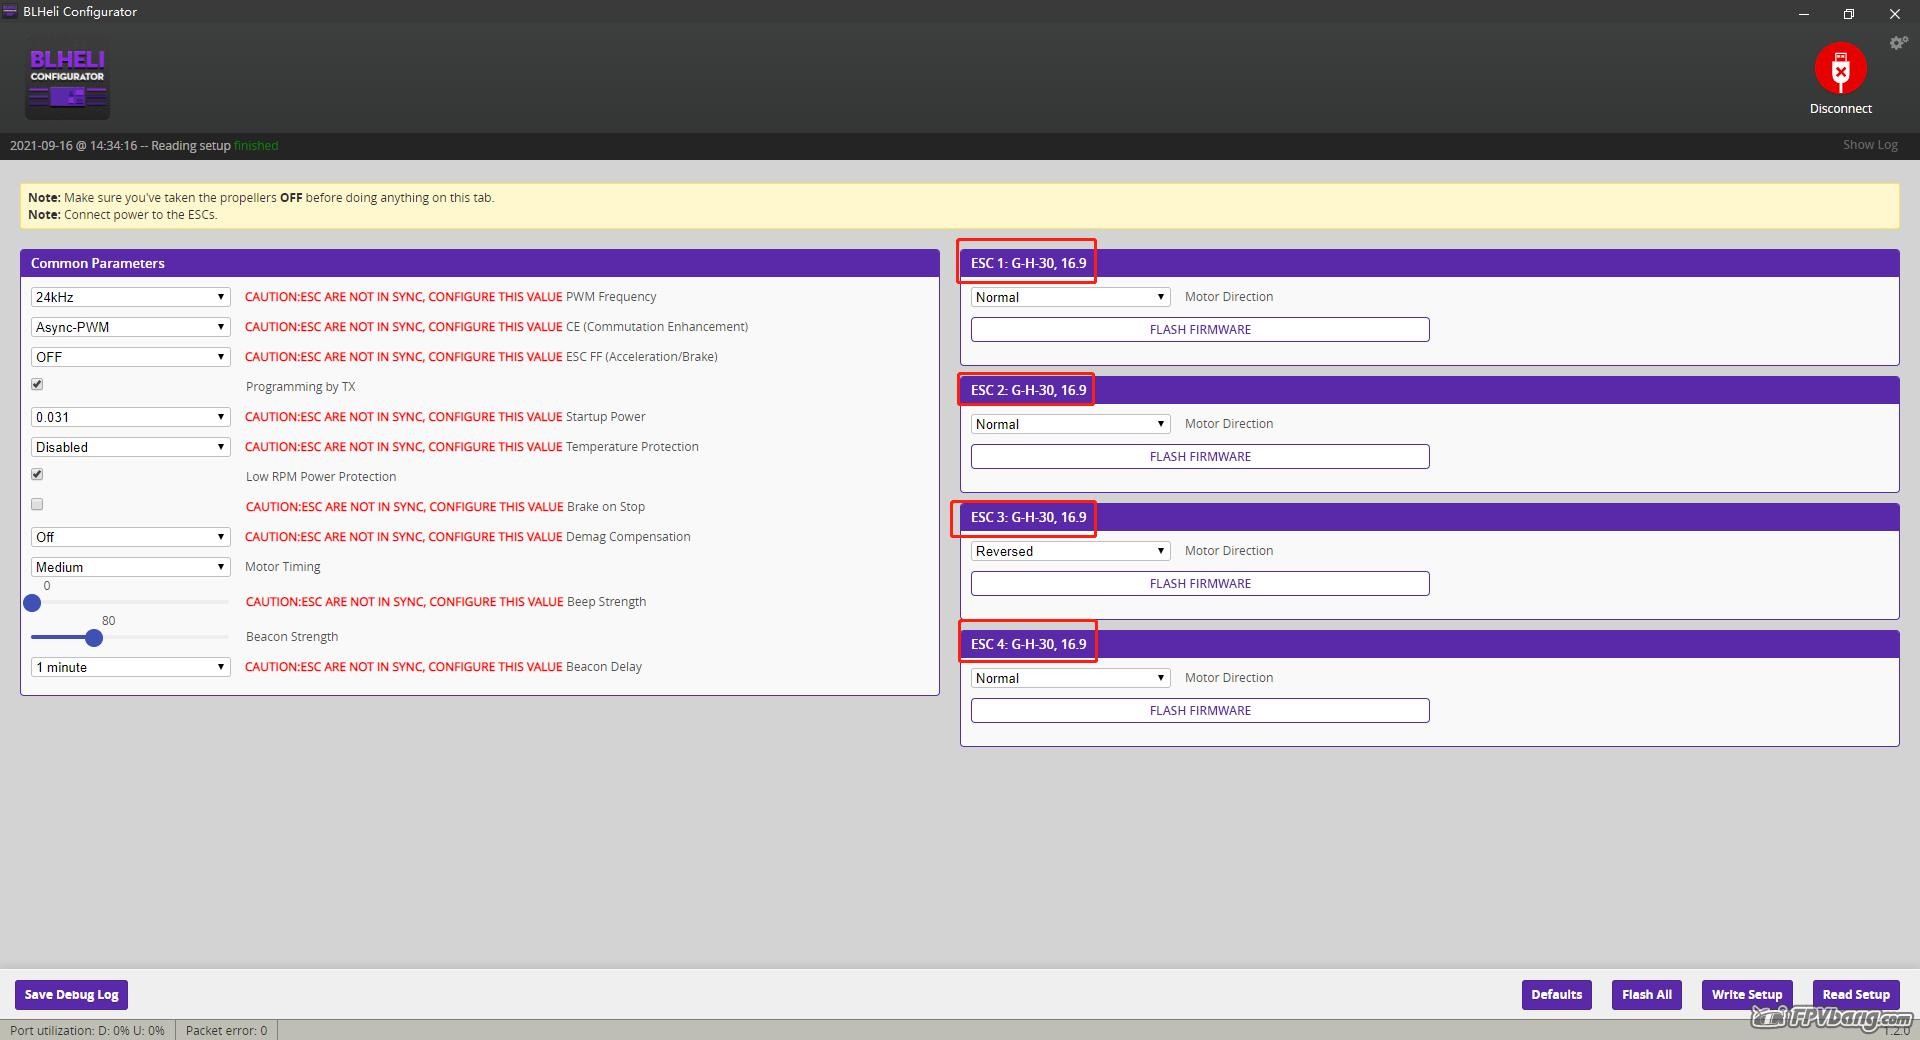Restore down the BLHeli Configurator window
Screen dimensions: 1920x1040
point(1849,13)
